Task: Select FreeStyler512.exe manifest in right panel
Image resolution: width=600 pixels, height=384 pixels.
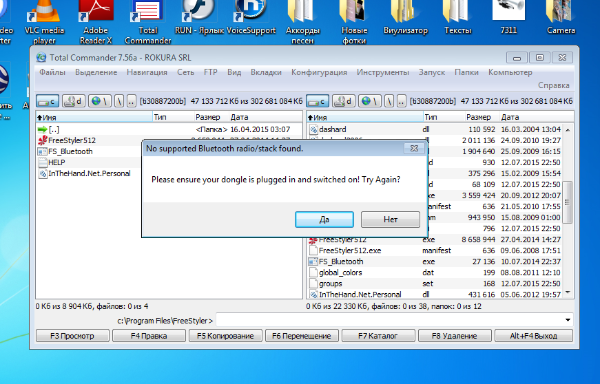Action: coord(435,251)
